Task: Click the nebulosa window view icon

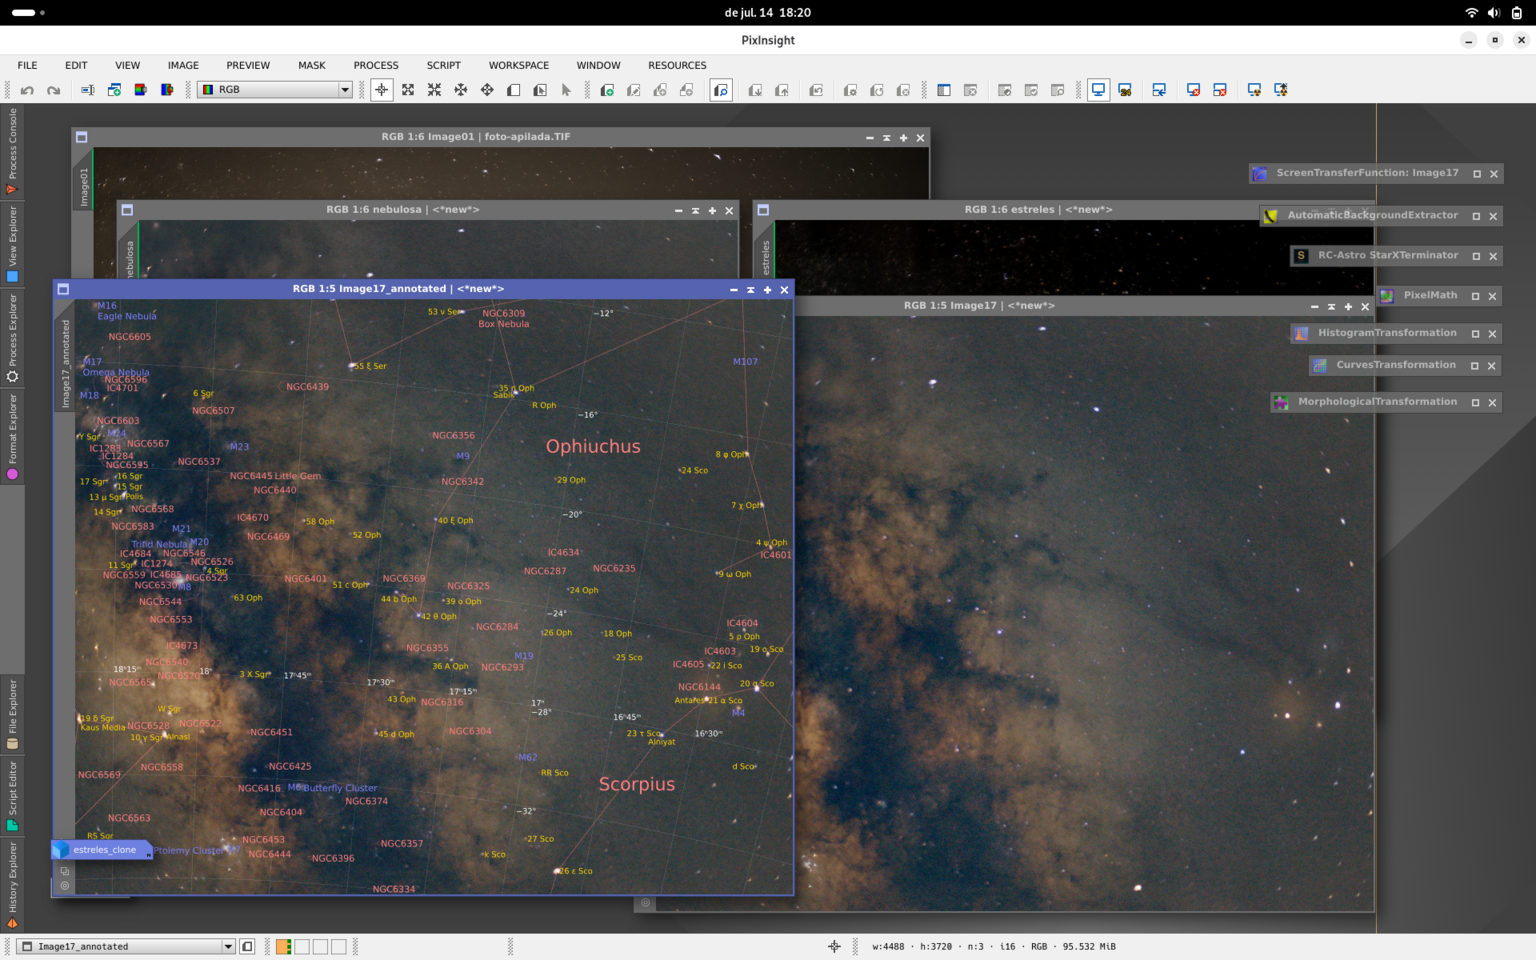Action: pyautogui.click(x=127, y=210)
